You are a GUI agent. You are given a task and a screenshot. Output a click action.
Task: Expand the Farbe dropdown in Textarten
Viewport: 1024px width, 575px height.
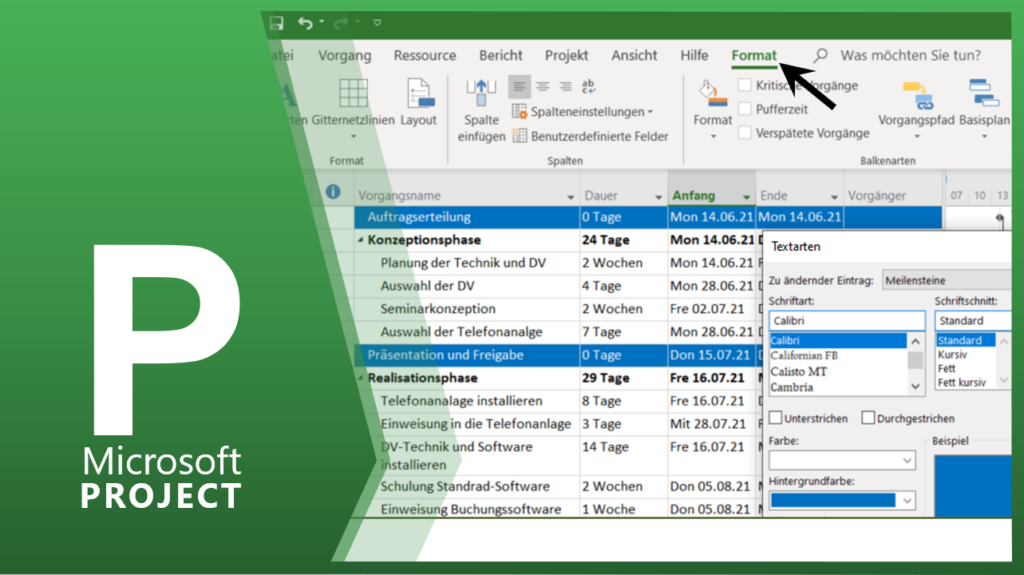point(906,461)
